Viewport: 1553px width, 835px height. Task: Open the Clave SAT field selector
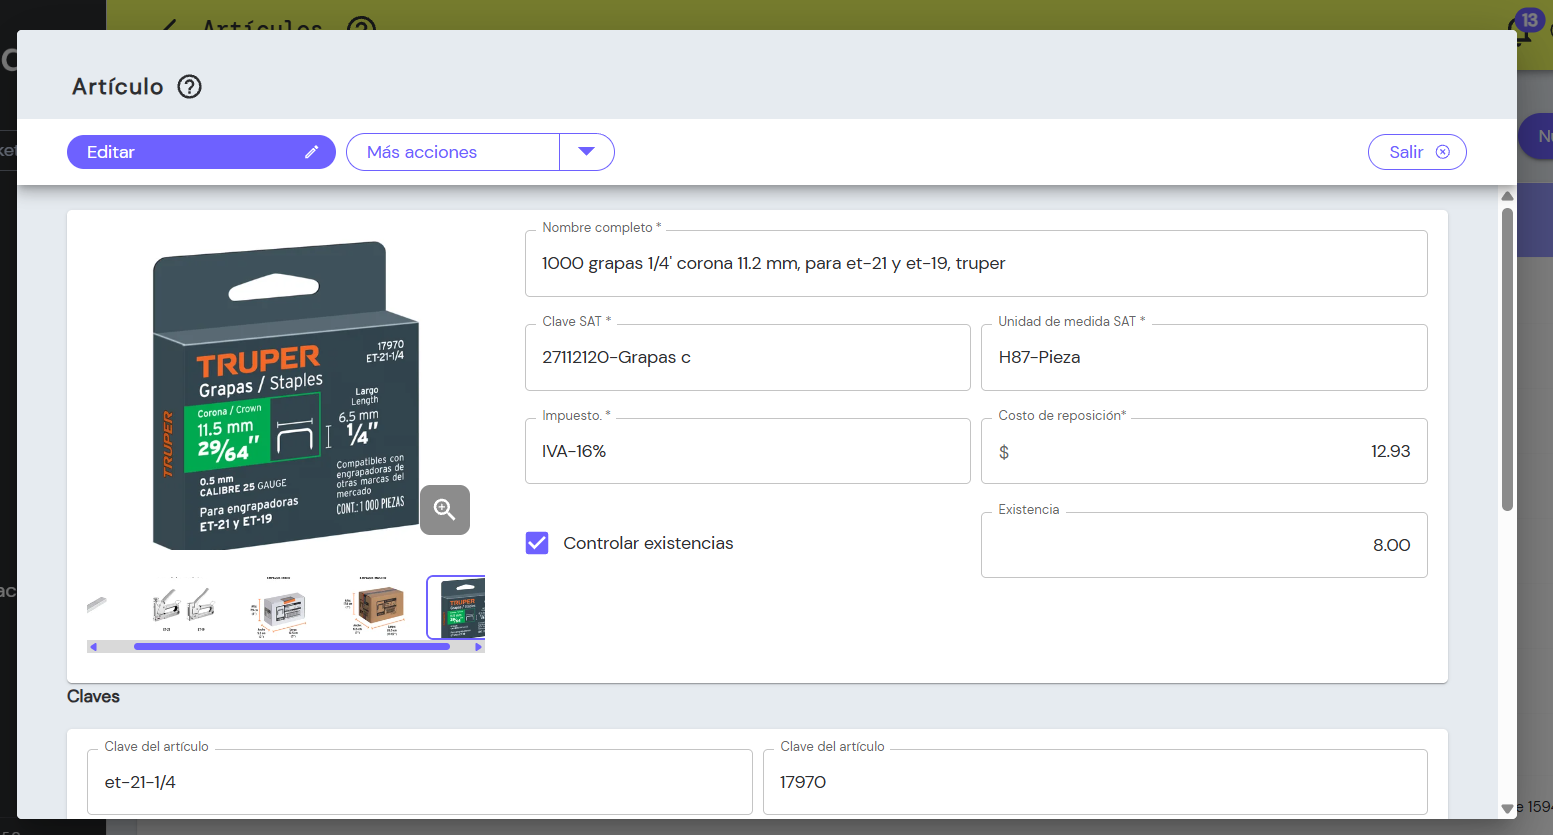click(748, 357)
